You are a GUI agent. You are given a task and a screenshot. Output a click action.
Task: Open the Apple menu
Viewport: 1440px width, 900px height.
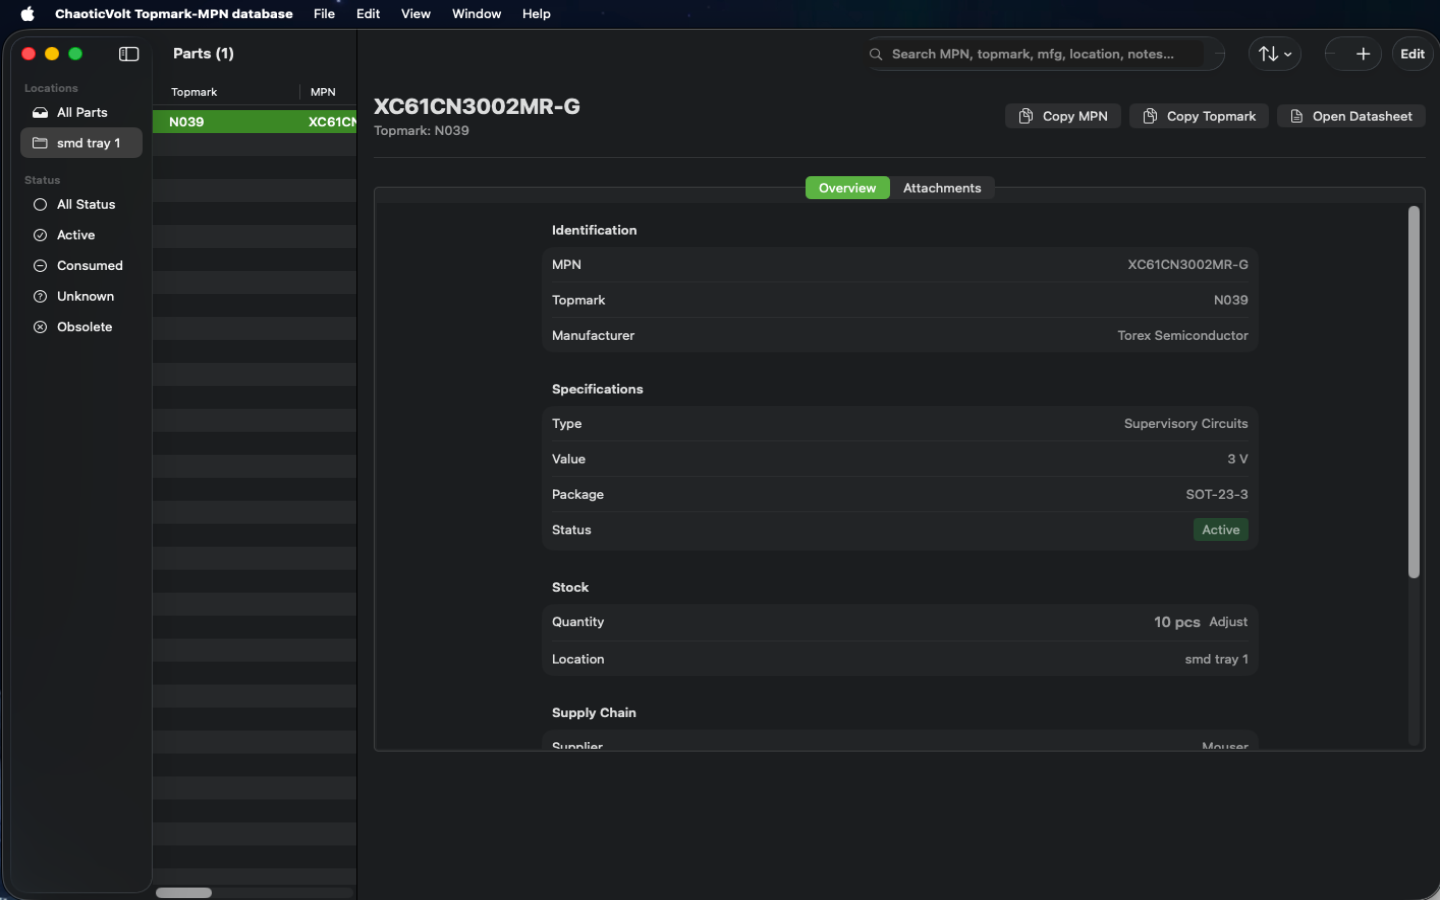click(27, 14)
